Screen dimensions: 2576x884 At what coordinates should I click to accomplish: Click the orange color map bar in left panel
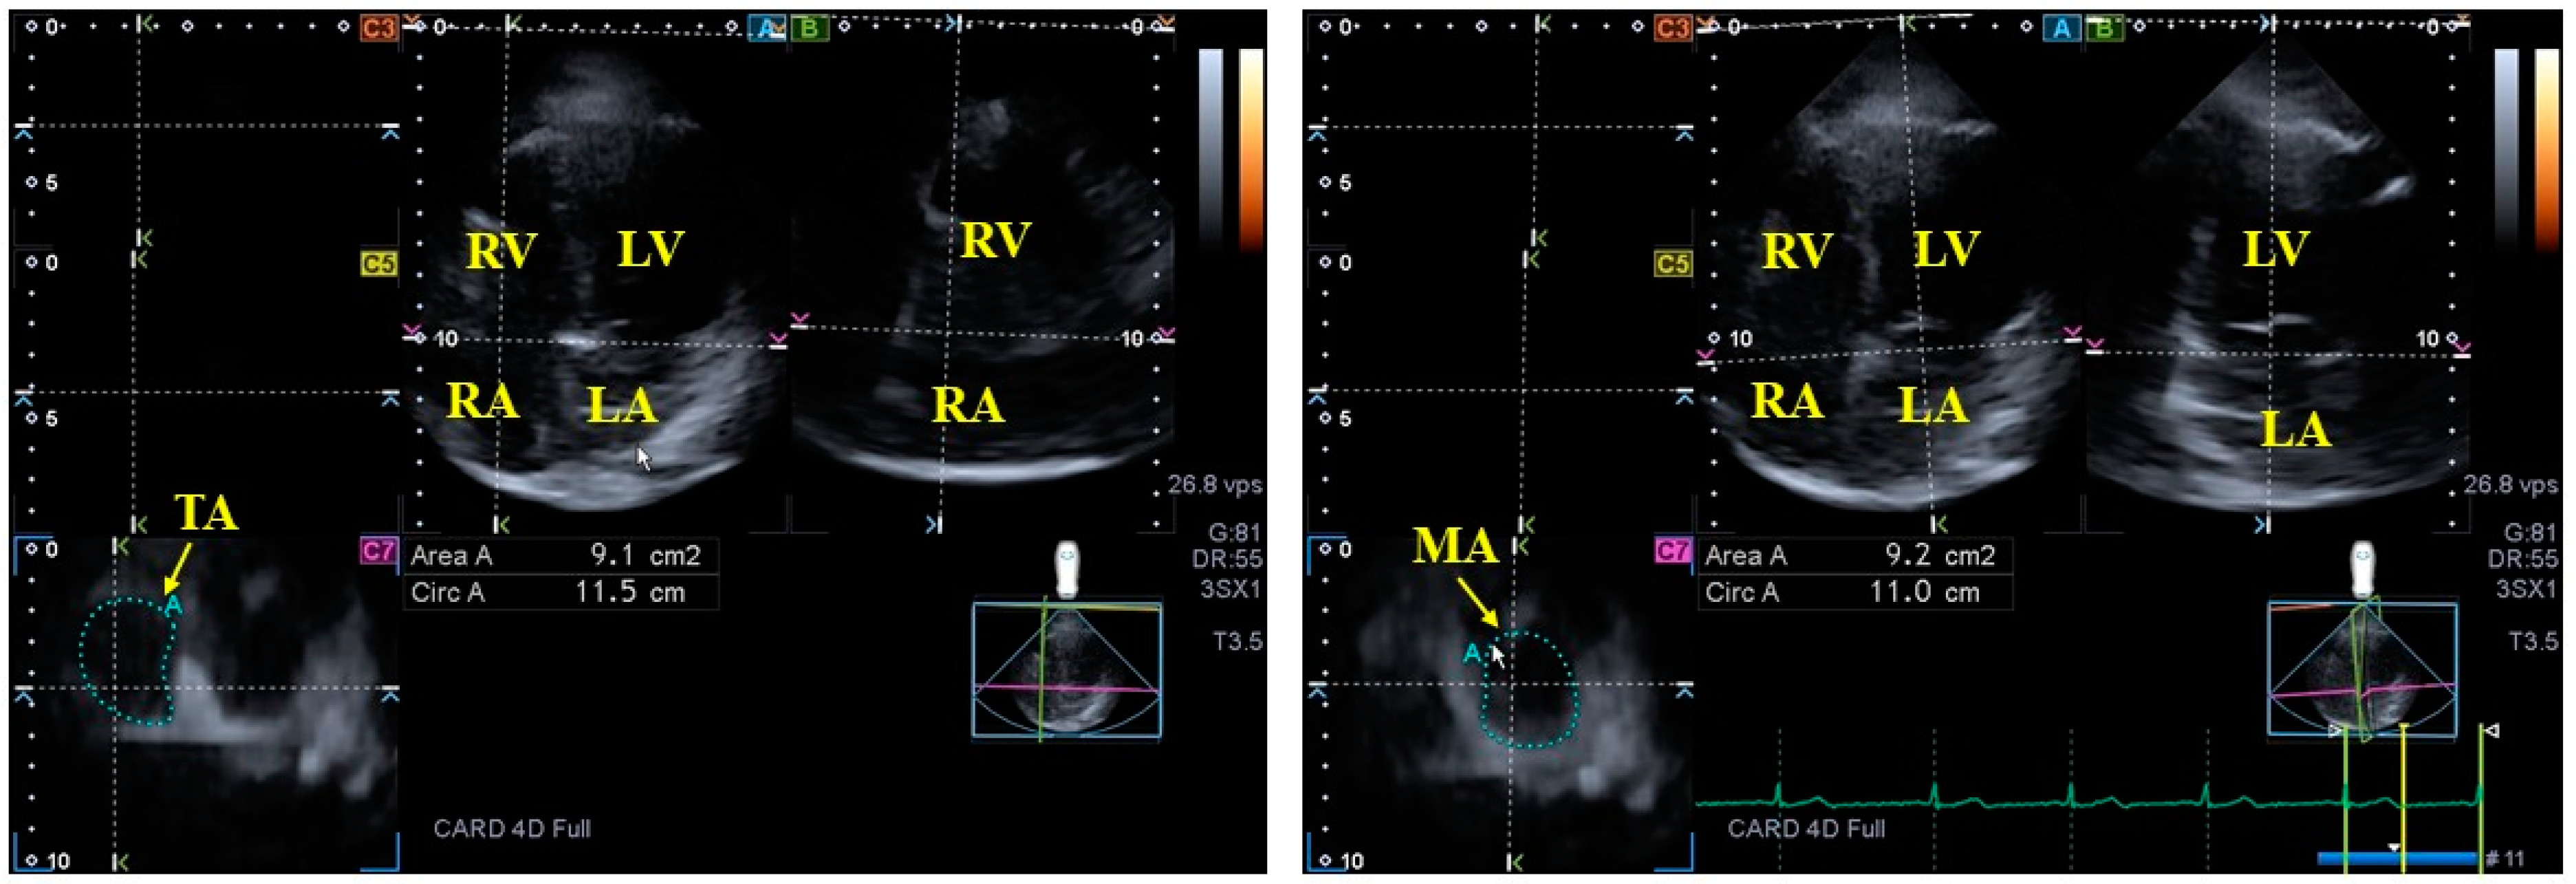(1251, 150)
